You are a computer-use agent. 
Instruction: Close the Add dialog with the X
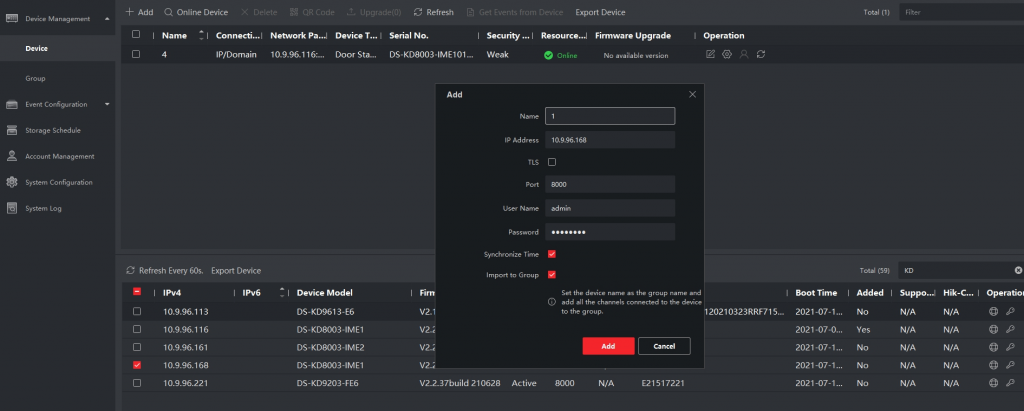(x=692, y=94)
